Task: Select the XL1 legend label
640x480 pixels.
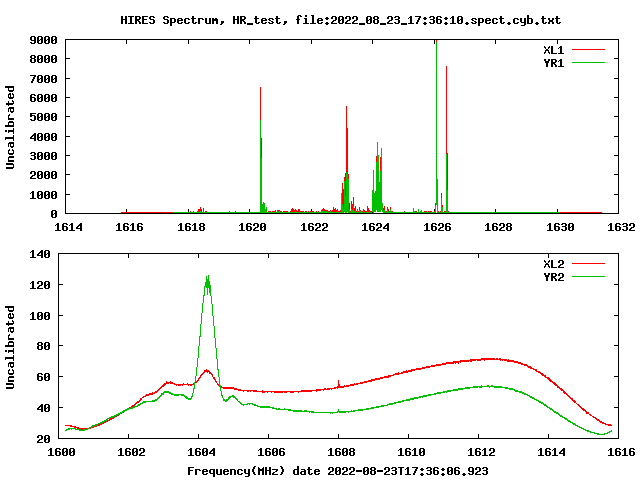Action: point(553,50)
